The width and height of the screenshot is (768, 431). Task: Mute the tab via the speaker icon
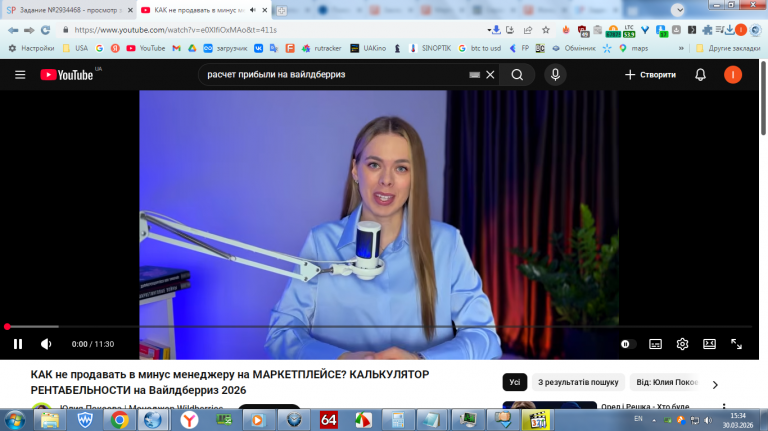point(253,10)
